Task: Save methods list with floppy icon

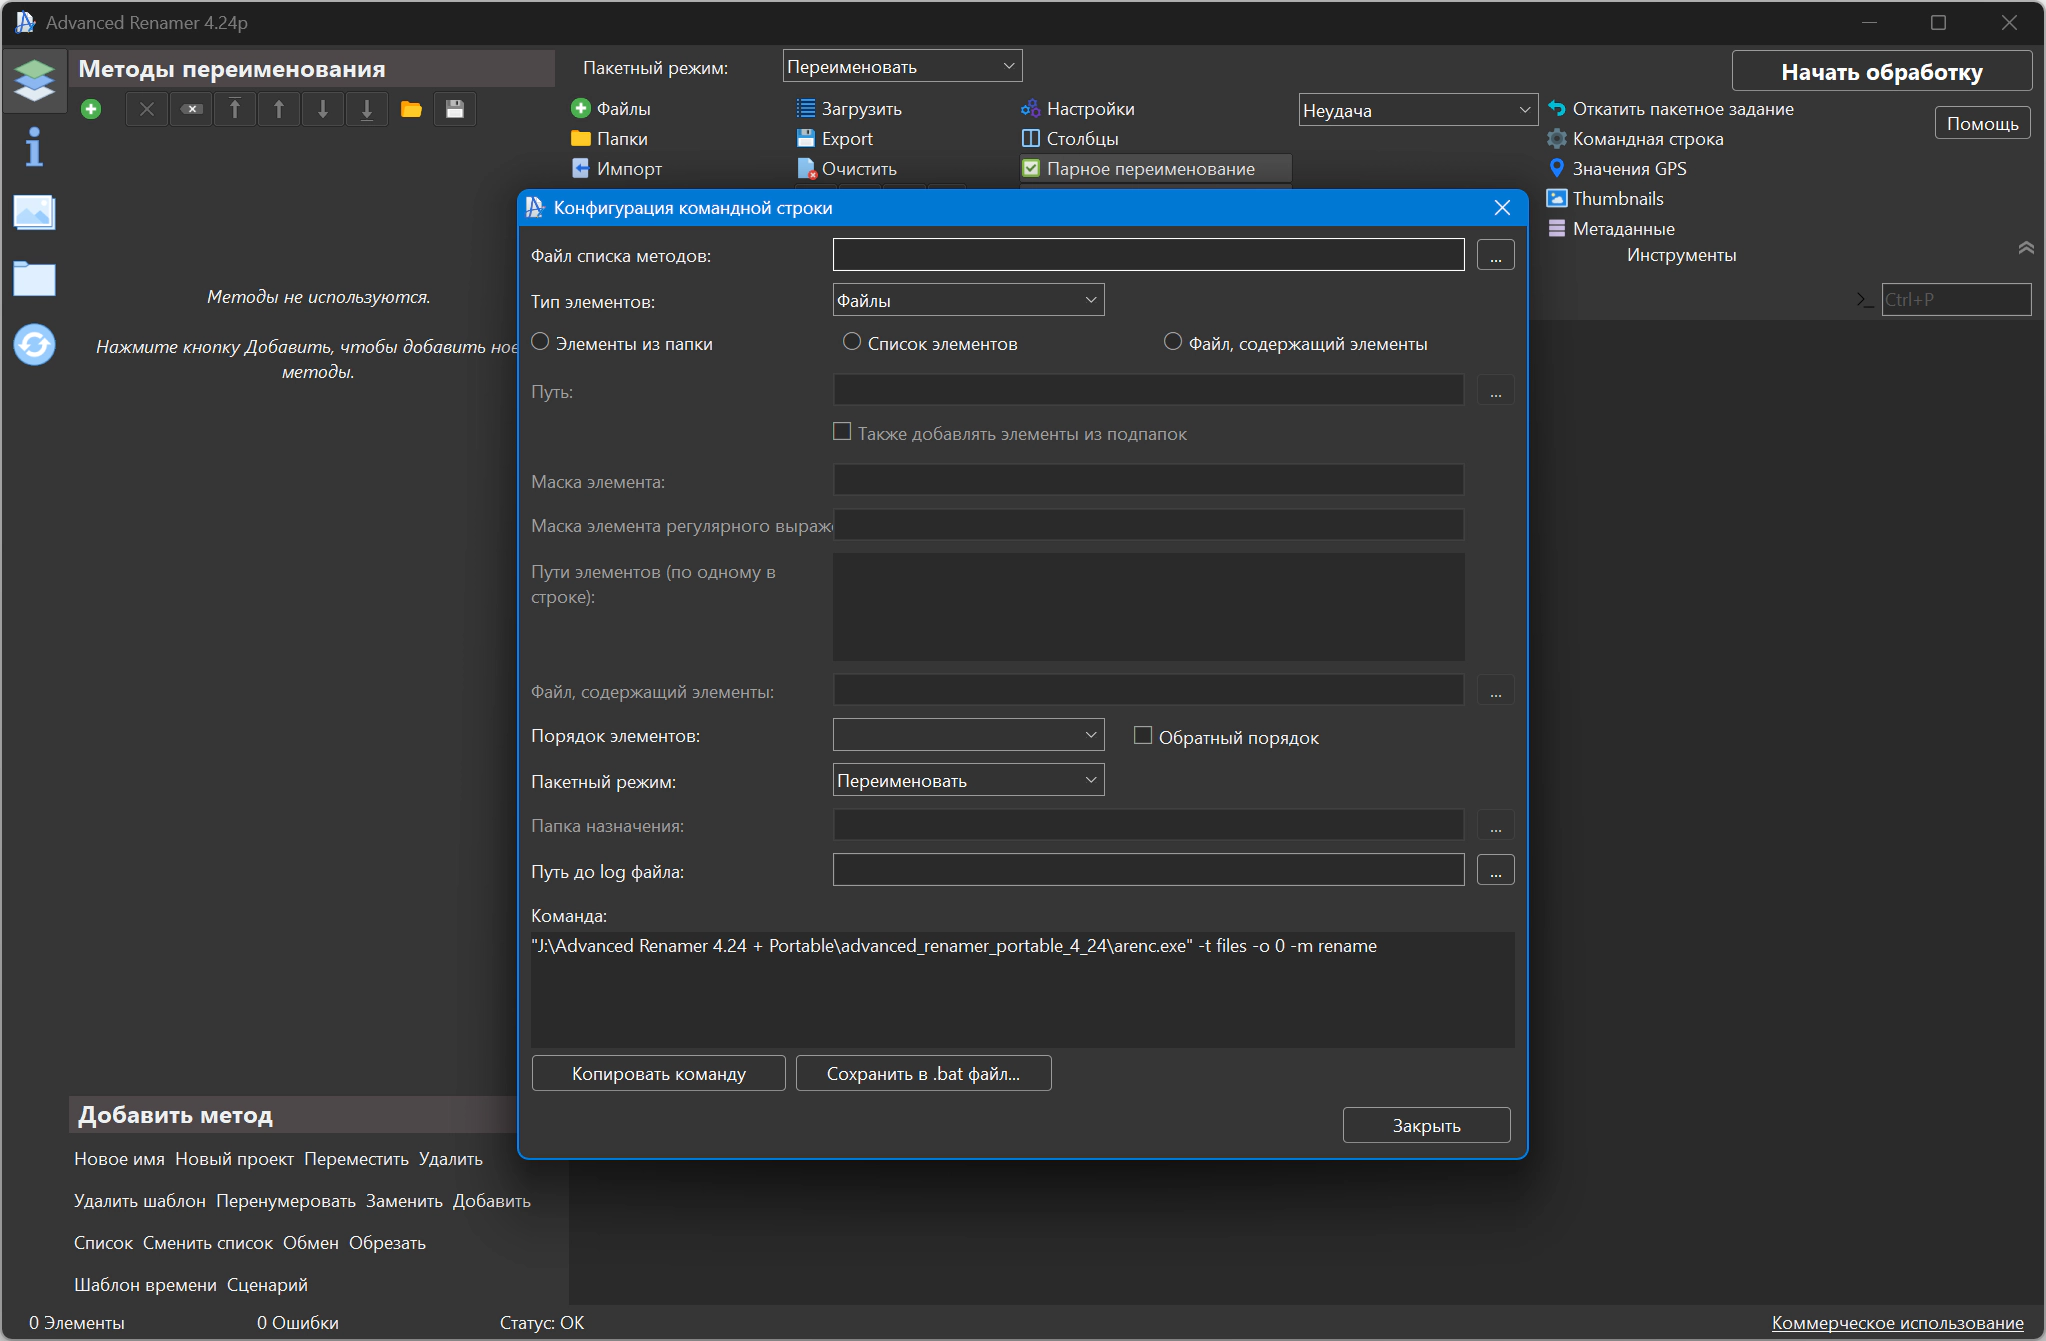Action: coord(455,109)
